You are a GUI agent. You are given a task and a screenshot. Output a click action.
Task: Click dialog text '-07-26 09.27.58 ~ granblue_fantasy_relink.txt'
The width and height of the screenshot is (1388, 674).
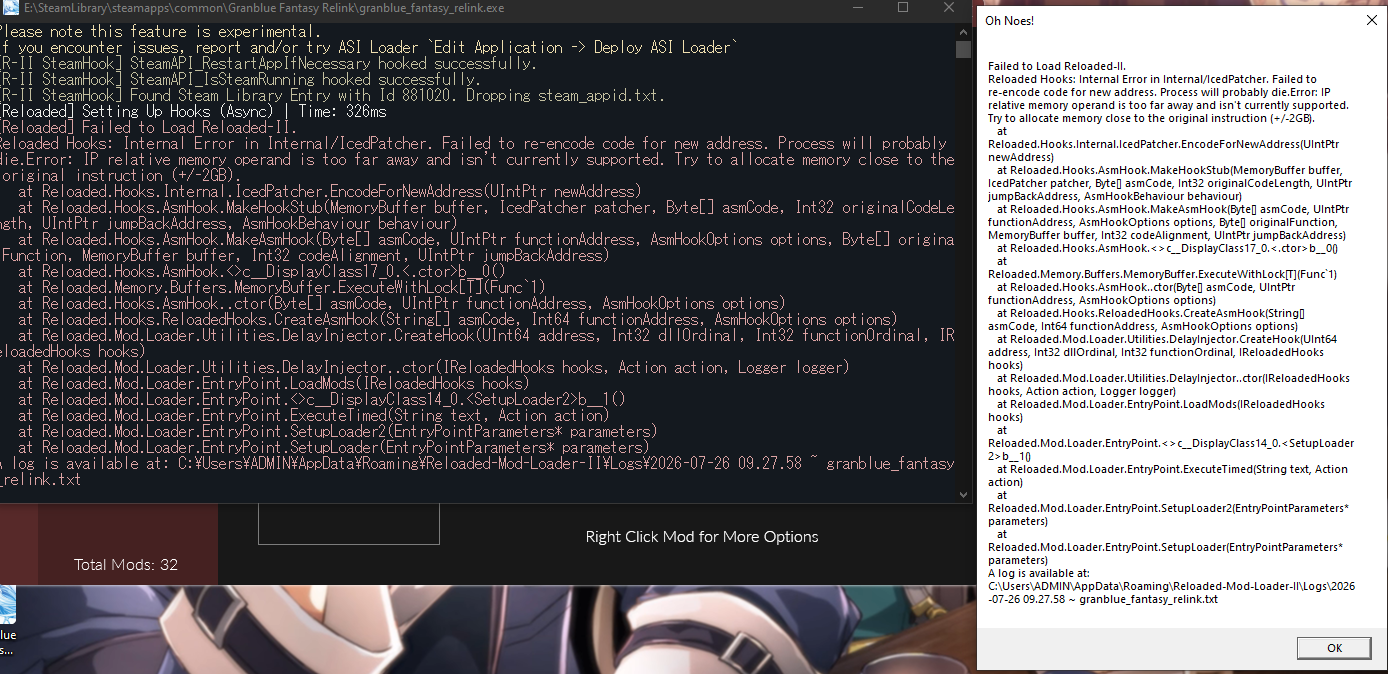click(1103, 599)
